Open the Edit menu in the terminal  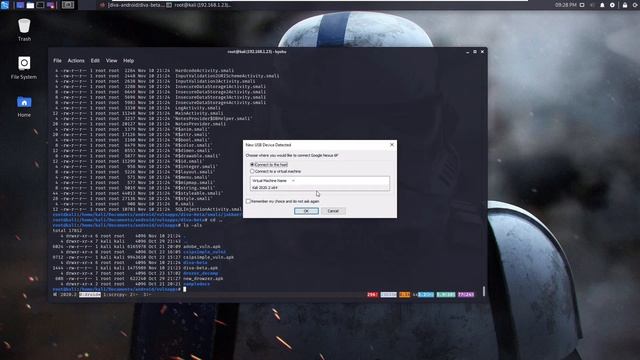pos(95,60)
